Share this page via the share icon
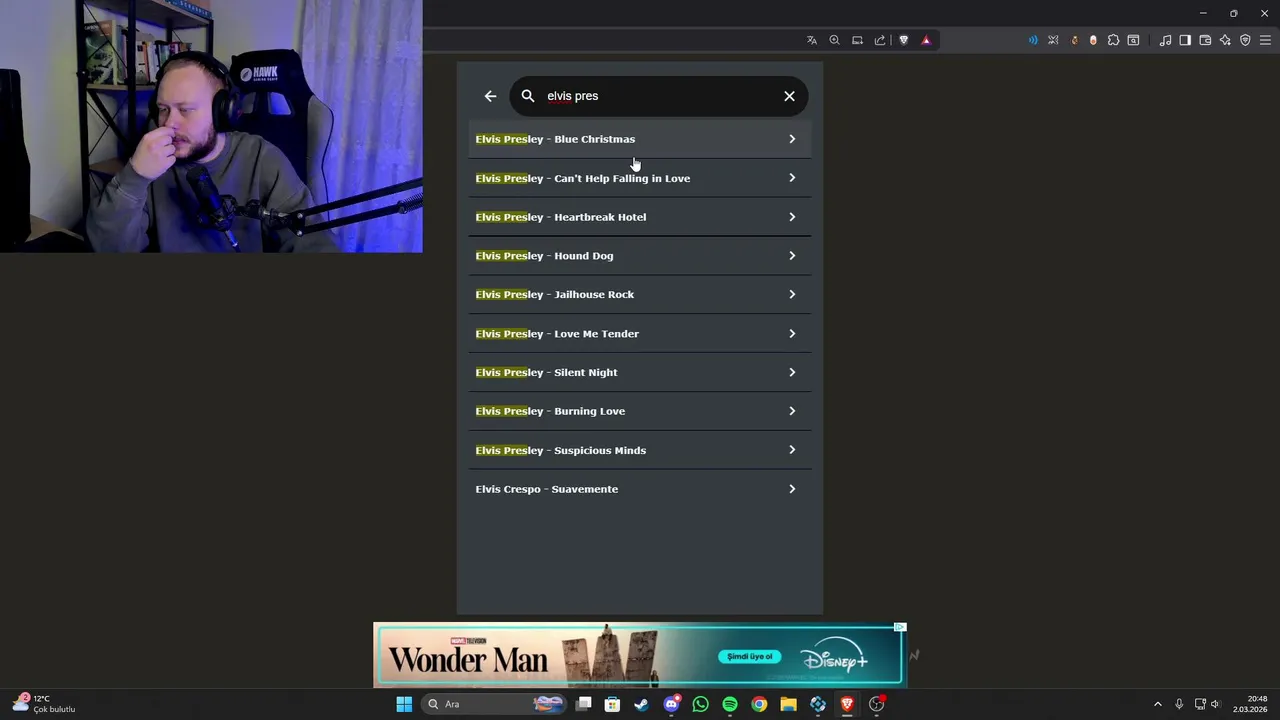Screen dimensions: 1280x720 [880, 40]
